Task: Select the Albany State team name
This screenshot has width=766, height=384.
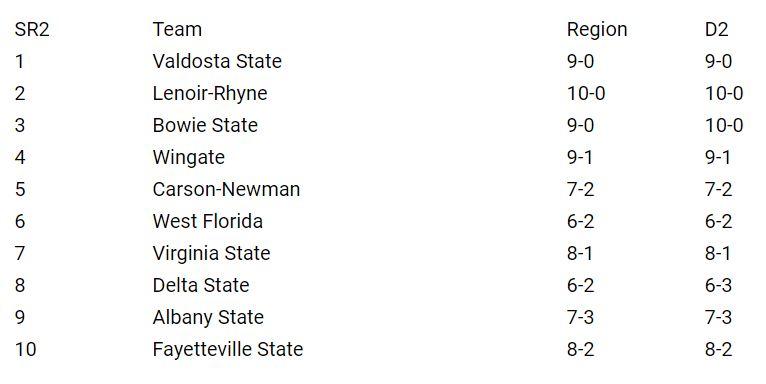Action: 208,318
